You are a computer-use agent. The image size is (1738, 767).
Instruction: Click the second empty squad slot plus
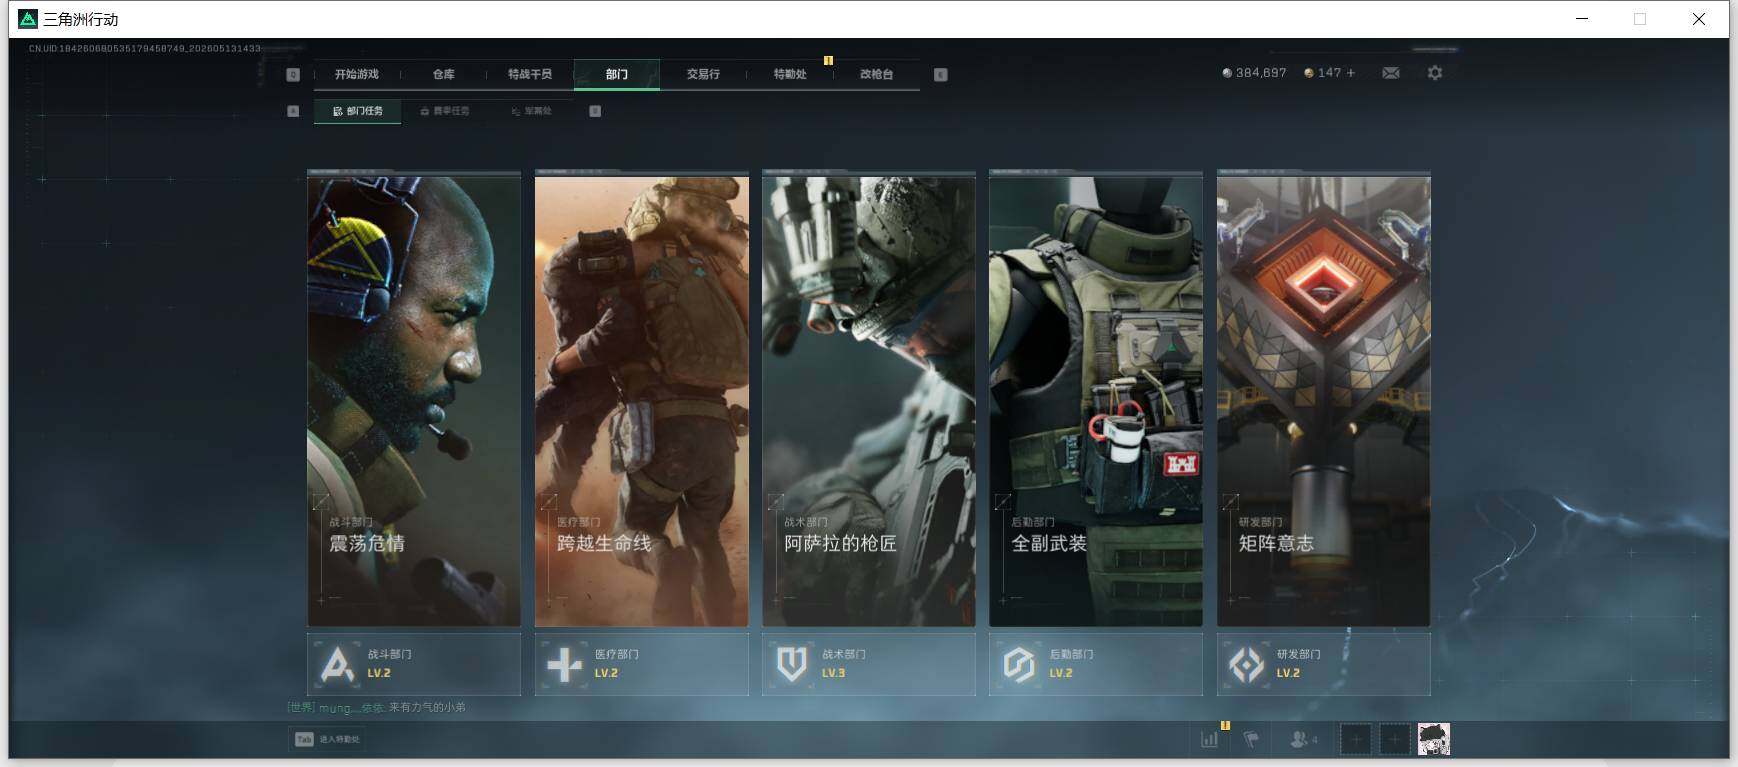(1394, 739)
